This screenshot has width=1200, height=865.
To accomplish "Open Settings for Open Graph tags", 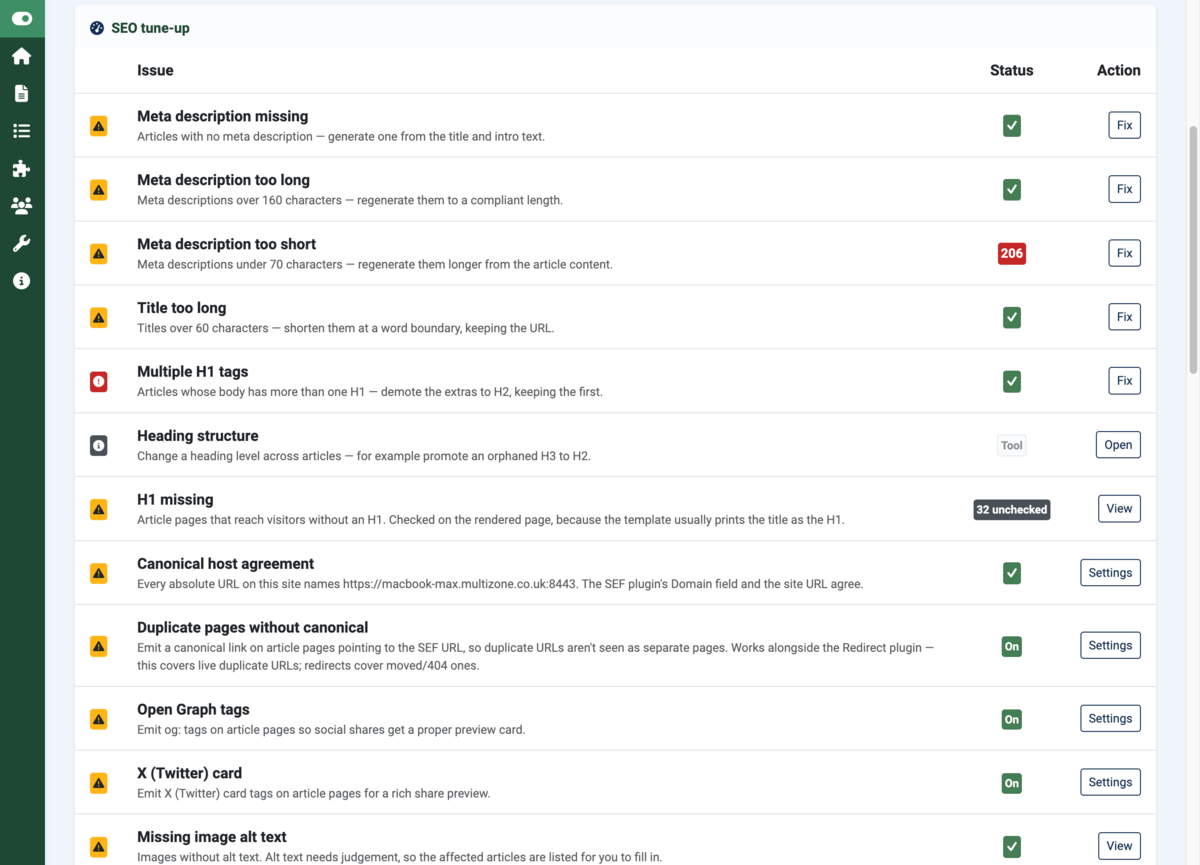I will tap(1110, 719).
